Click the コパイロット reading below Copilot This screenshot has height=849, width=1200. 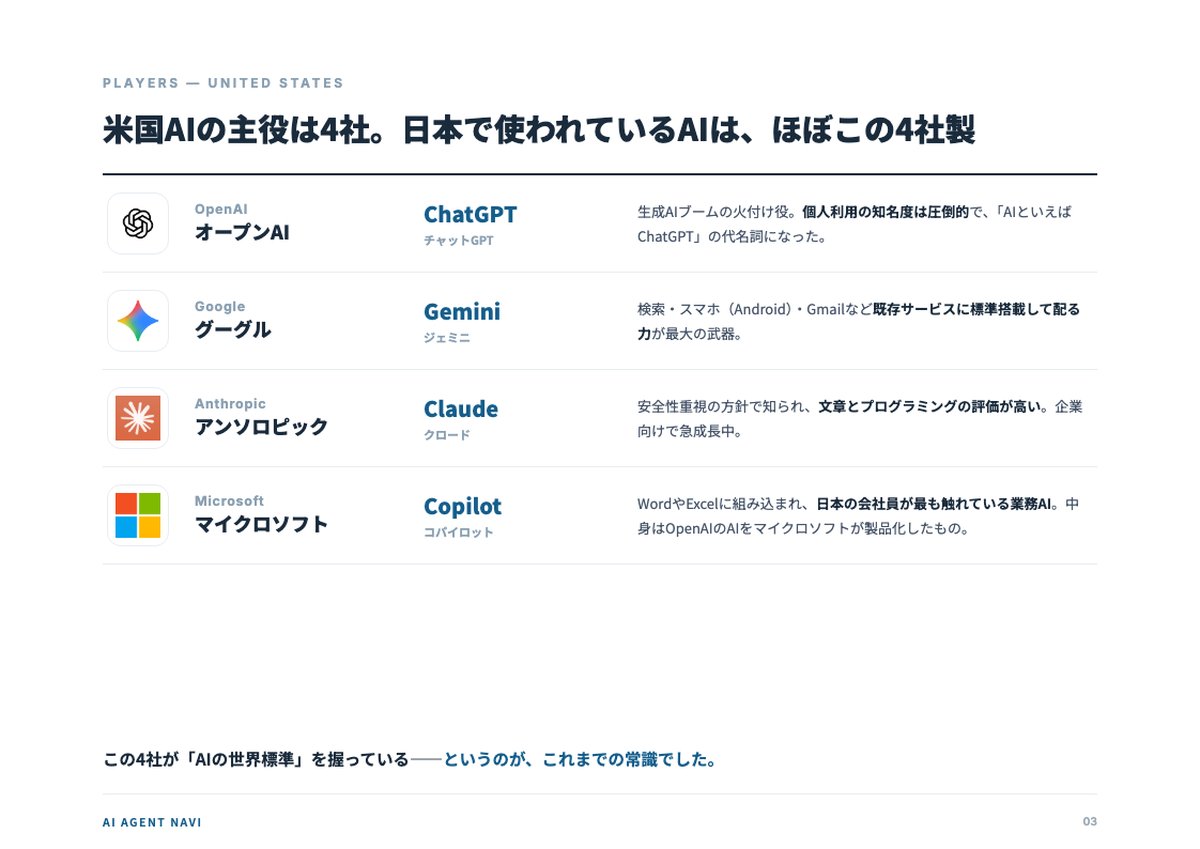[458, 532]
